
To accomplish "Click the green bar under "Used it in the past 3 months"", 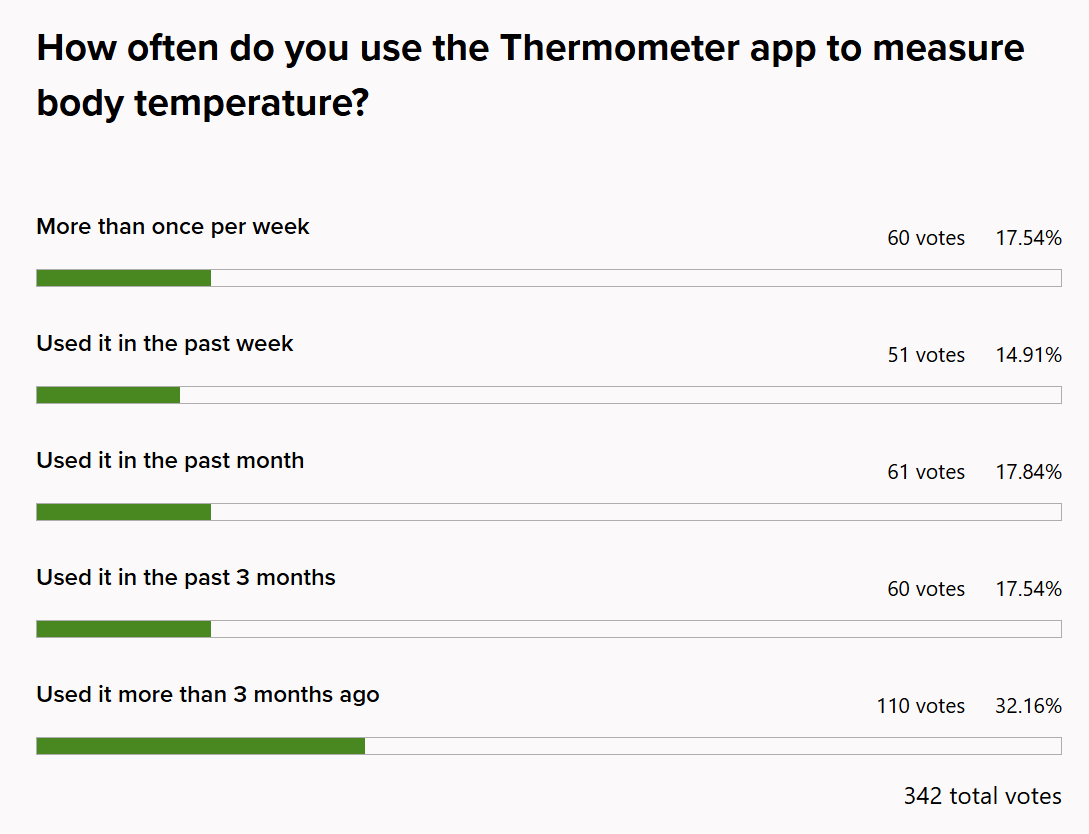I will pos(124,629).
